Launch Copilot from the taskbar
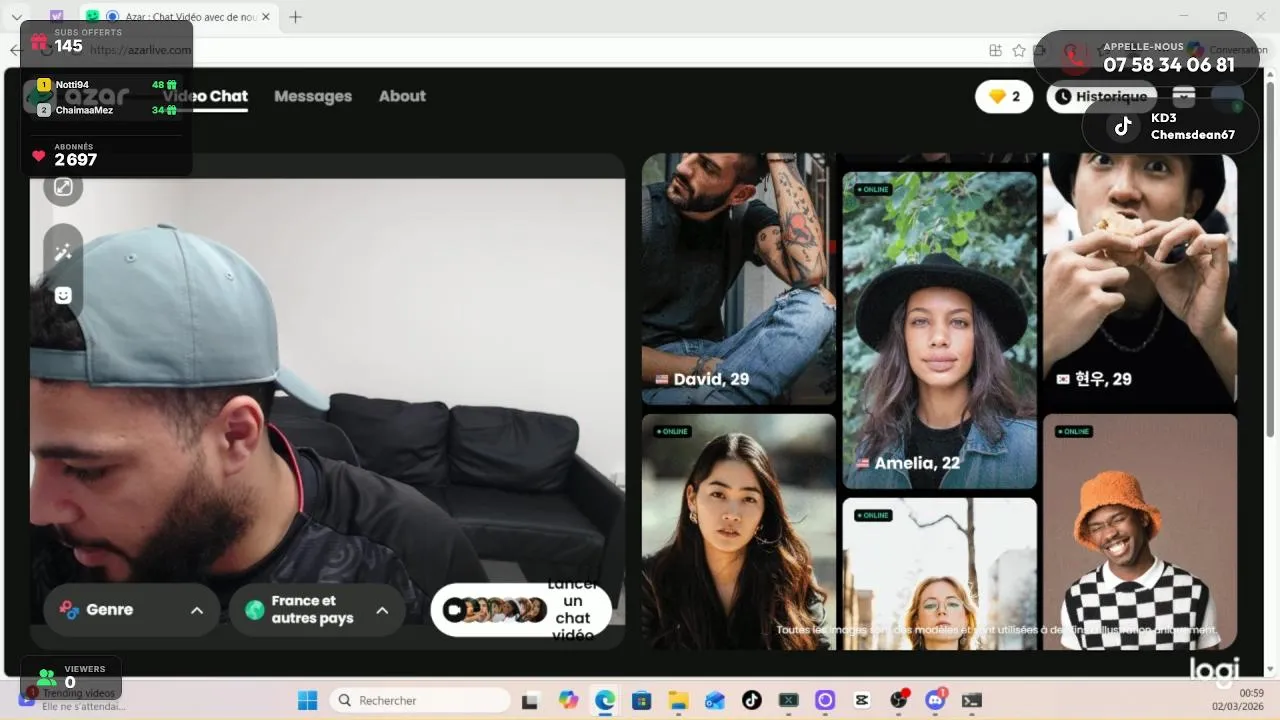 (568, 701)
